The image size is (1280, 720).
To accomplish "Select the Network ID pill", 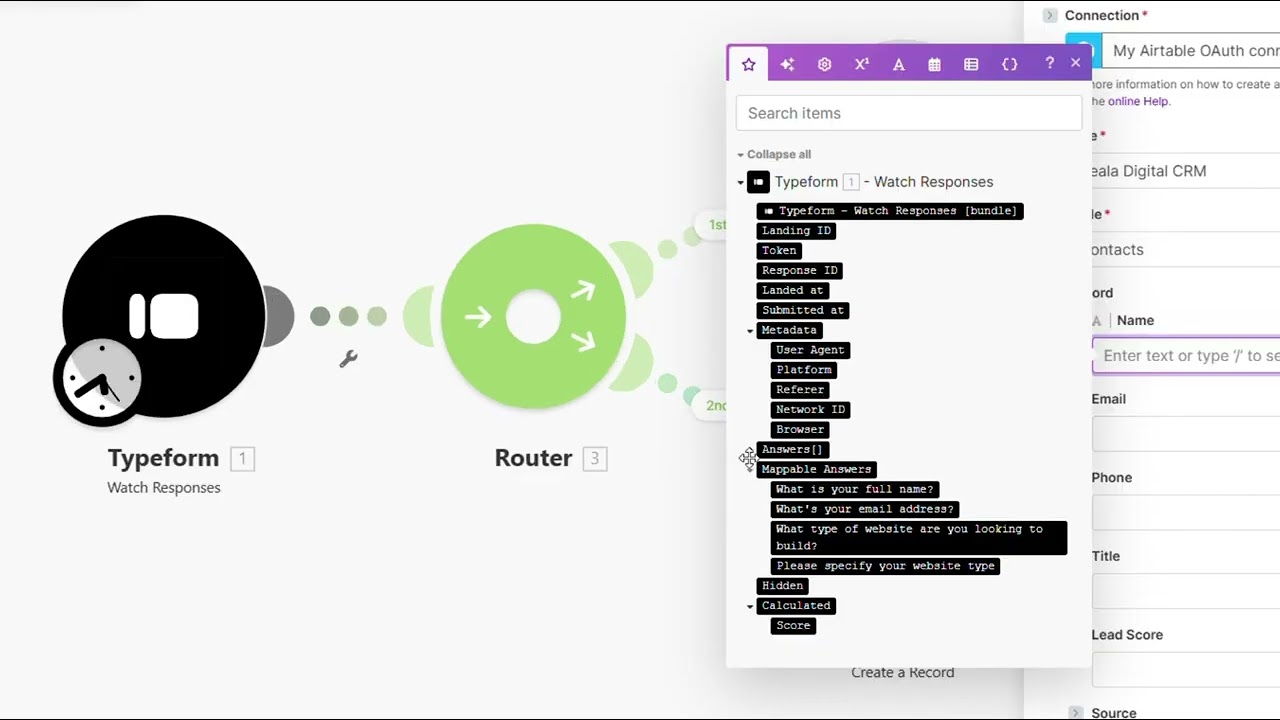I will (811, 409).
